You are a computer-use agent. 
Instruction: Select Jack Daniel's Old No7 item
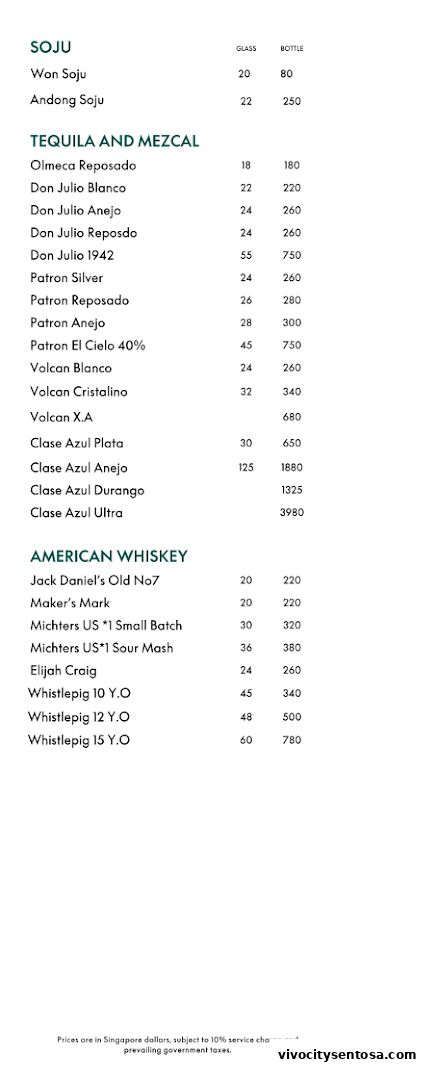pos(94,581)
